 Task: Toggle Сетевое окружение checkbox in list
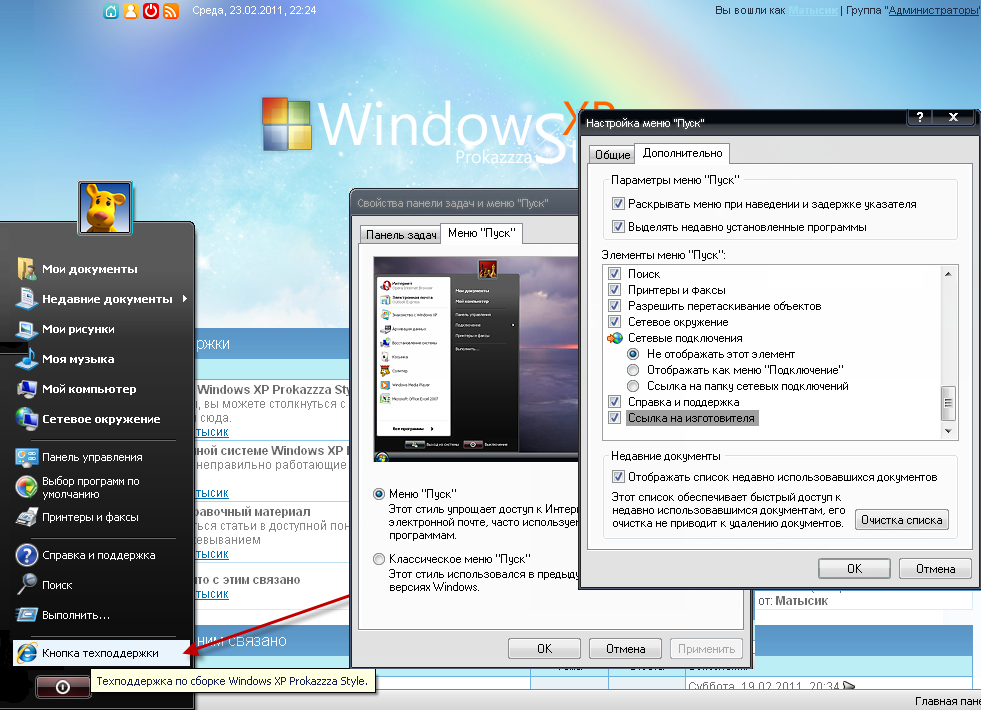(614, 322)
